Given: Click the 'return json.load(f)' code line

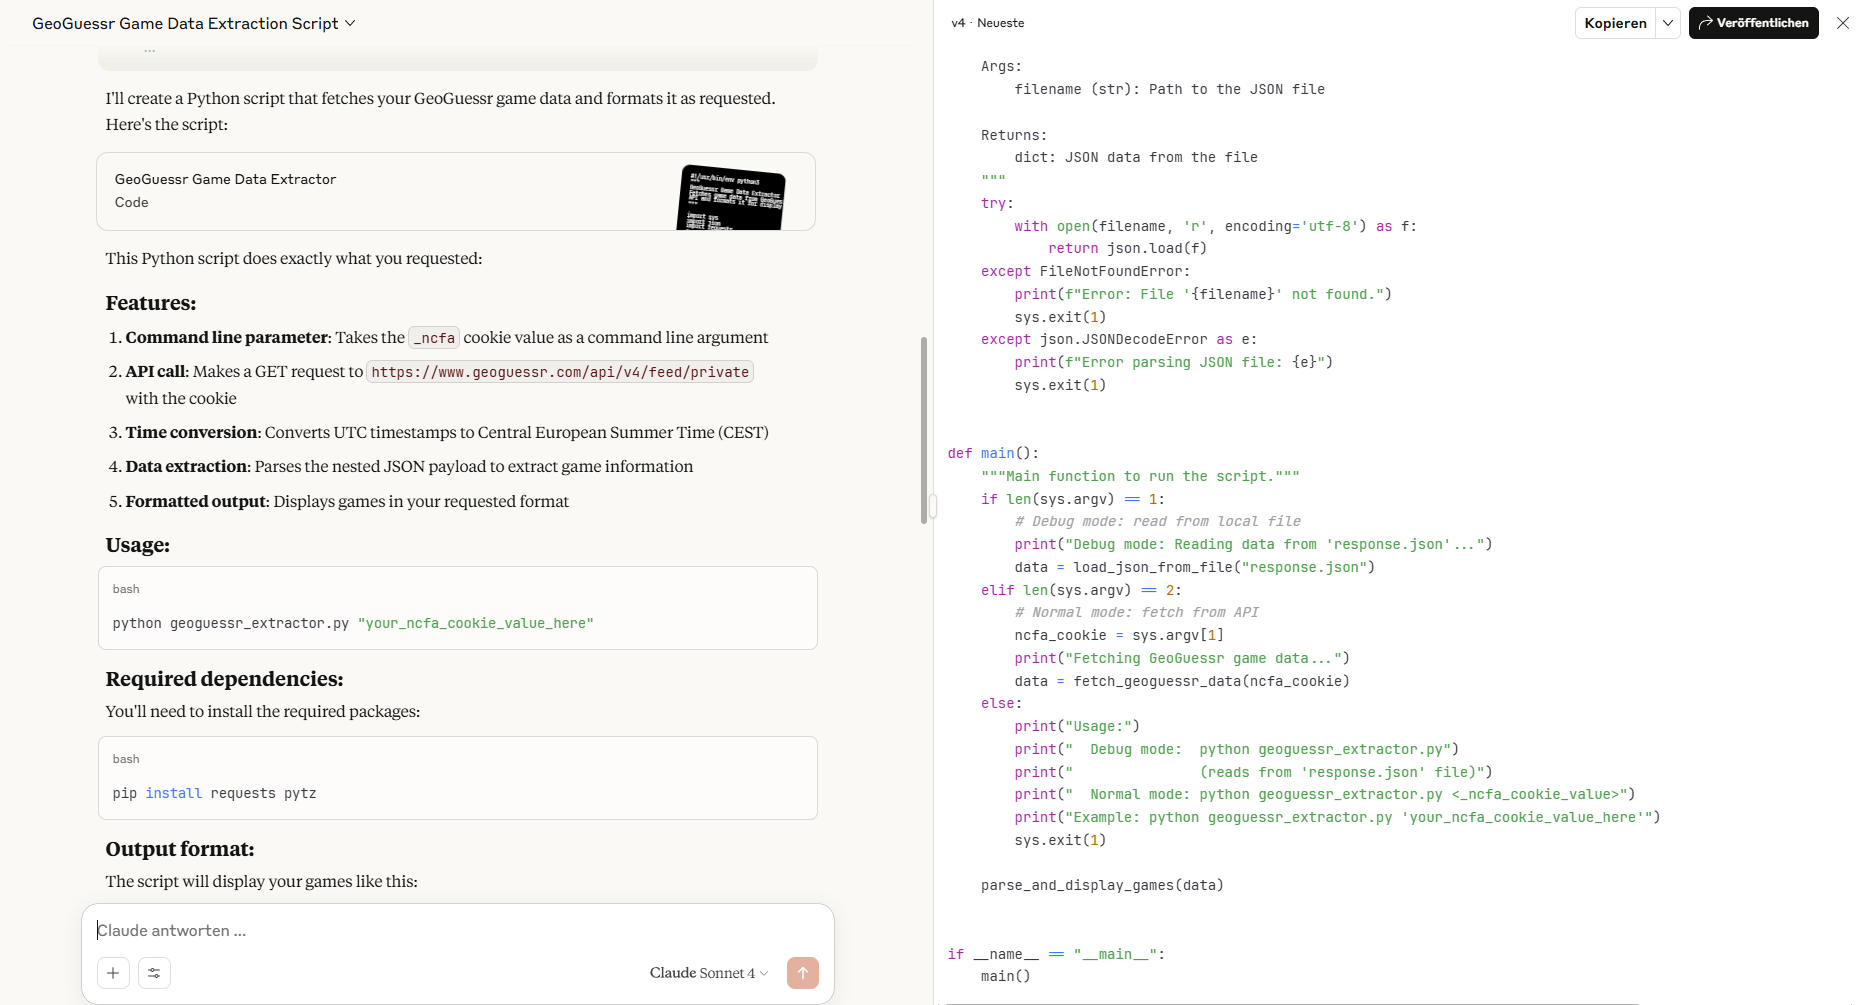Looking at the screenshot, I should [1127, 248].
